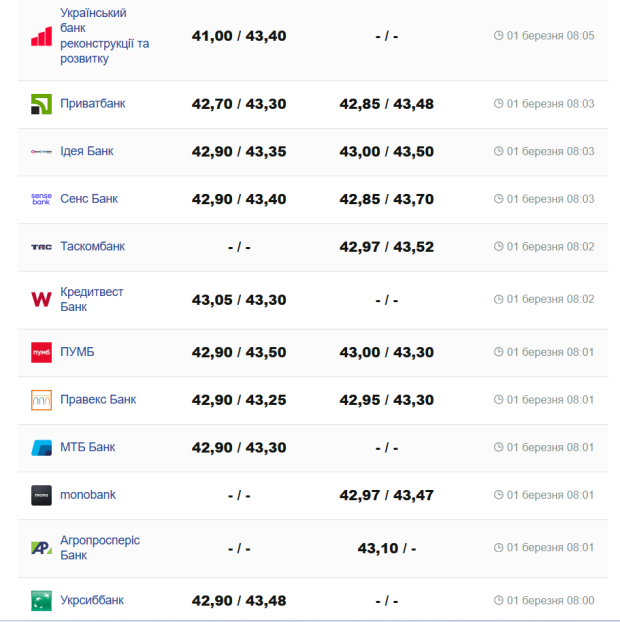
Task: Click the Sense Bank logo icon
Action: pos(41,199)
